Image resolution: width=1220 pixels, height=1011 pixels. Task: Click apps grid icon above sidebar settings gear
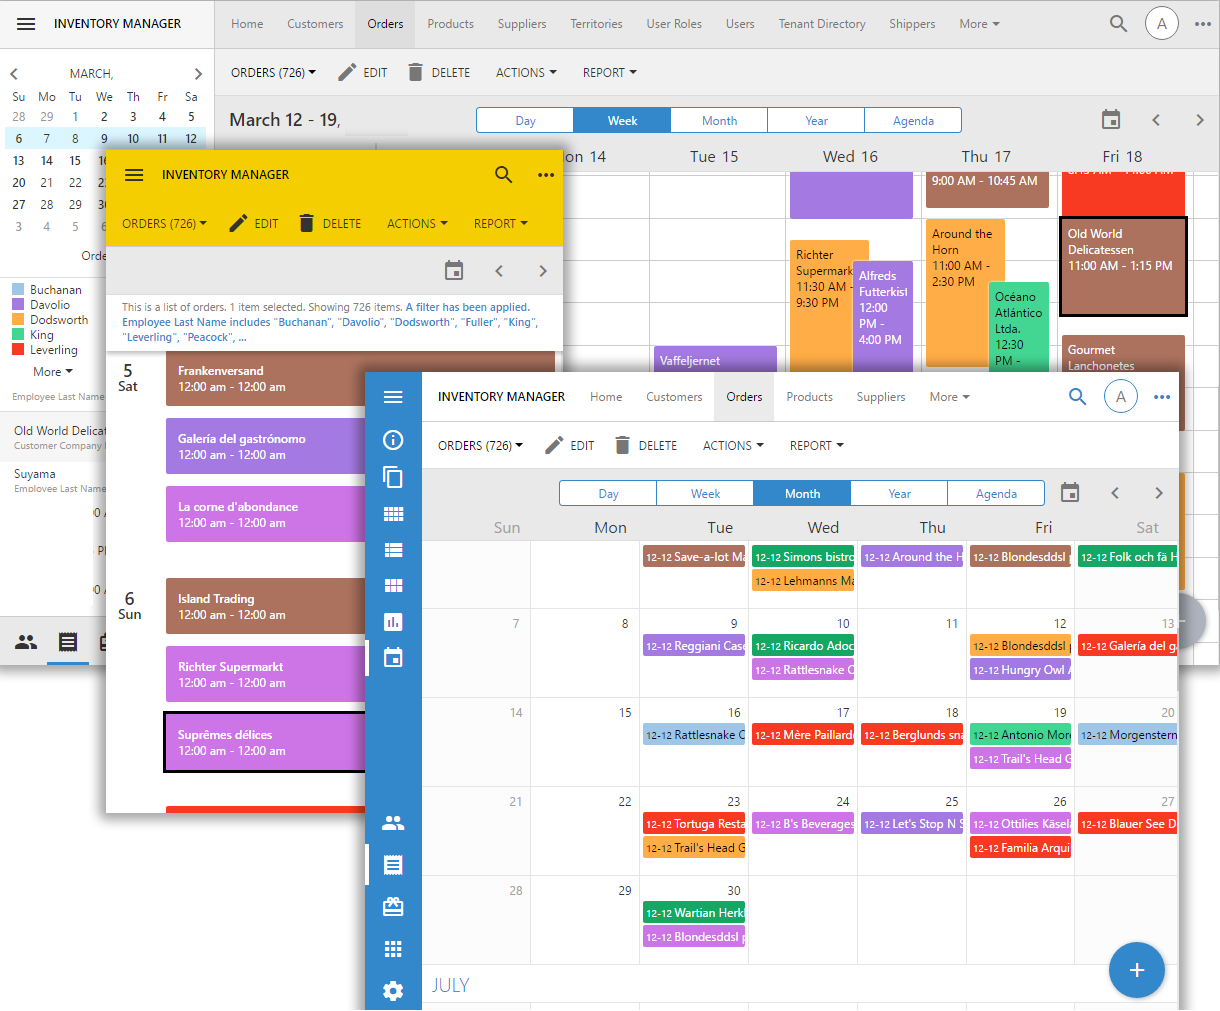point(393,949)
